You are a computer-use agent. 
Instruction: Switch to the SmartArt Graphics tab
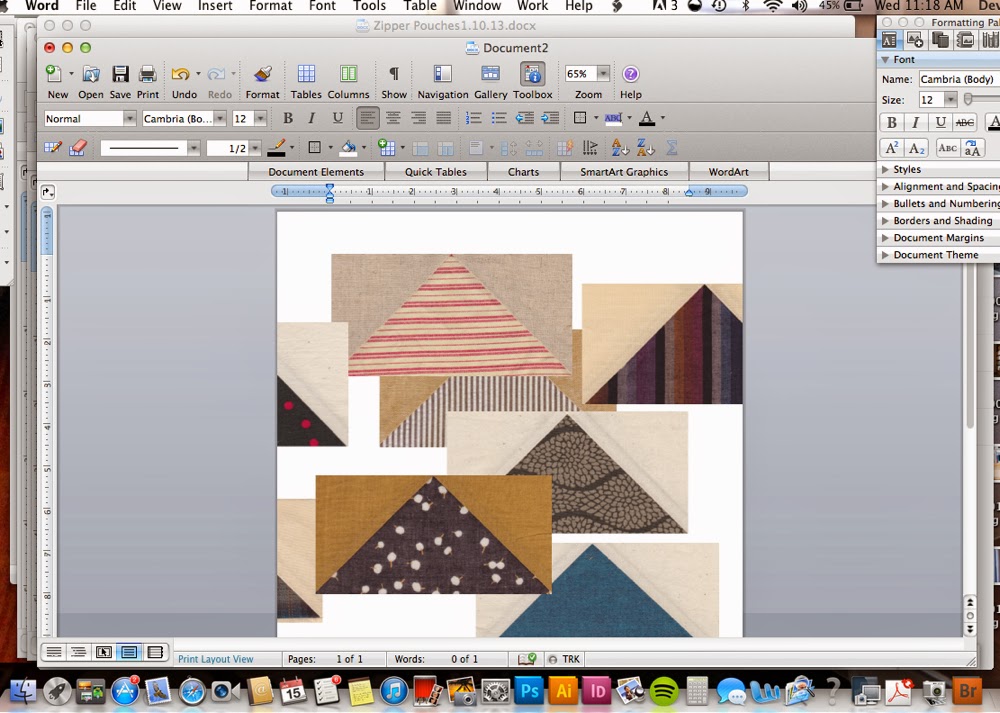click(x=625, y=171)
